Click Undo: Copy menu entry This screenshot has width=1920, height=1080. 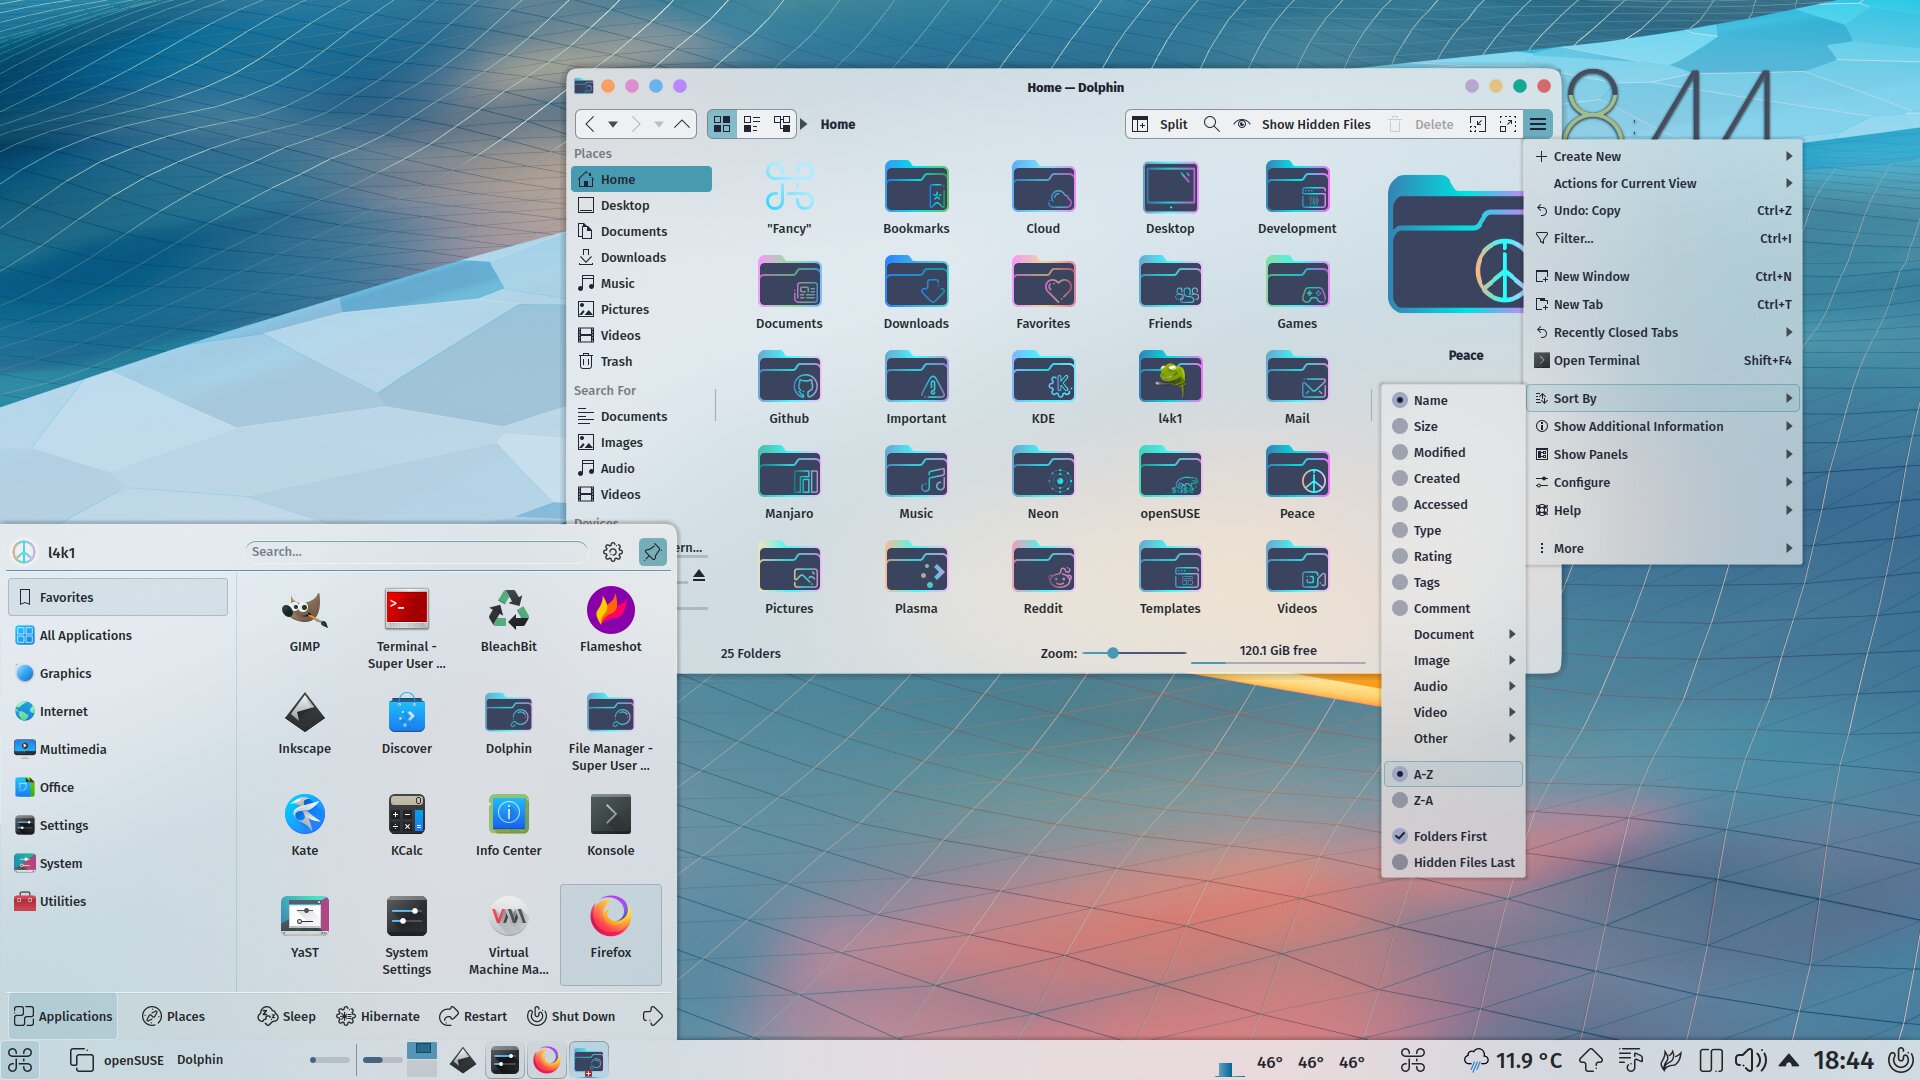pyautogui.click(x=1663, y=210)
